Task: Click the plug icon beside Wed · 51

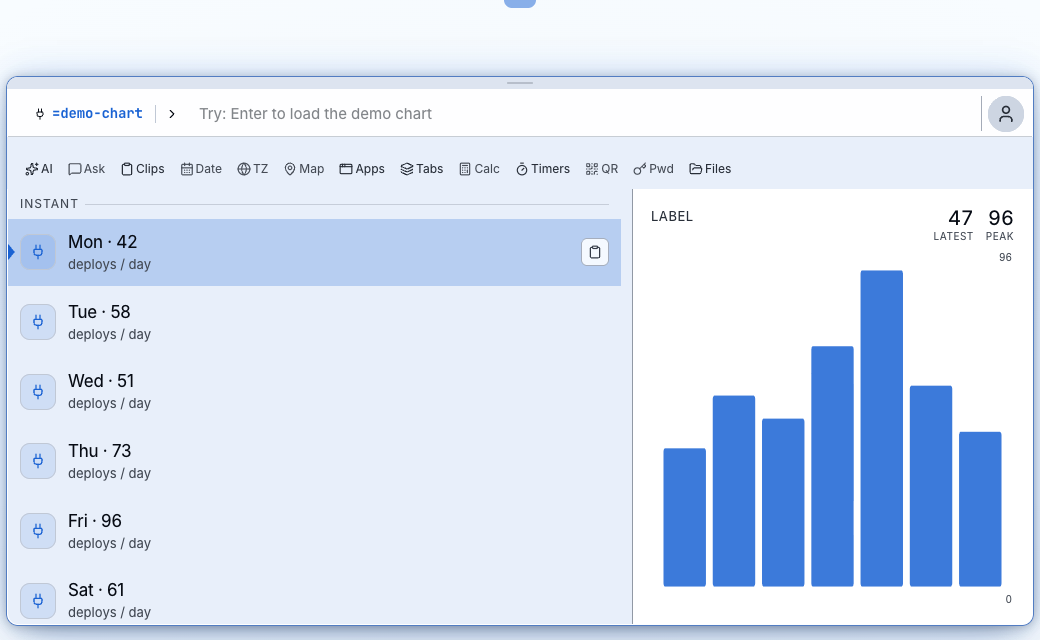Action: (x=38, y=392)
